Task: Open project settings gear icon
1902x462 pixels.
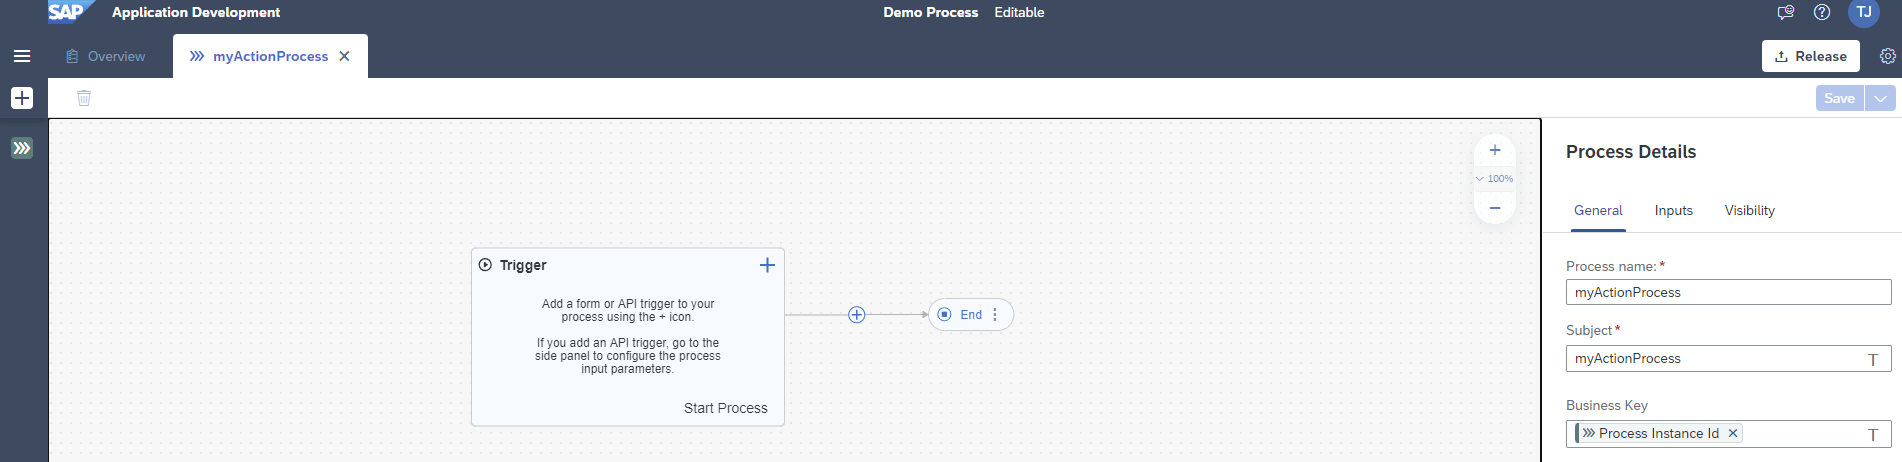Action: pyautogui.click(x=1888, y=56)
